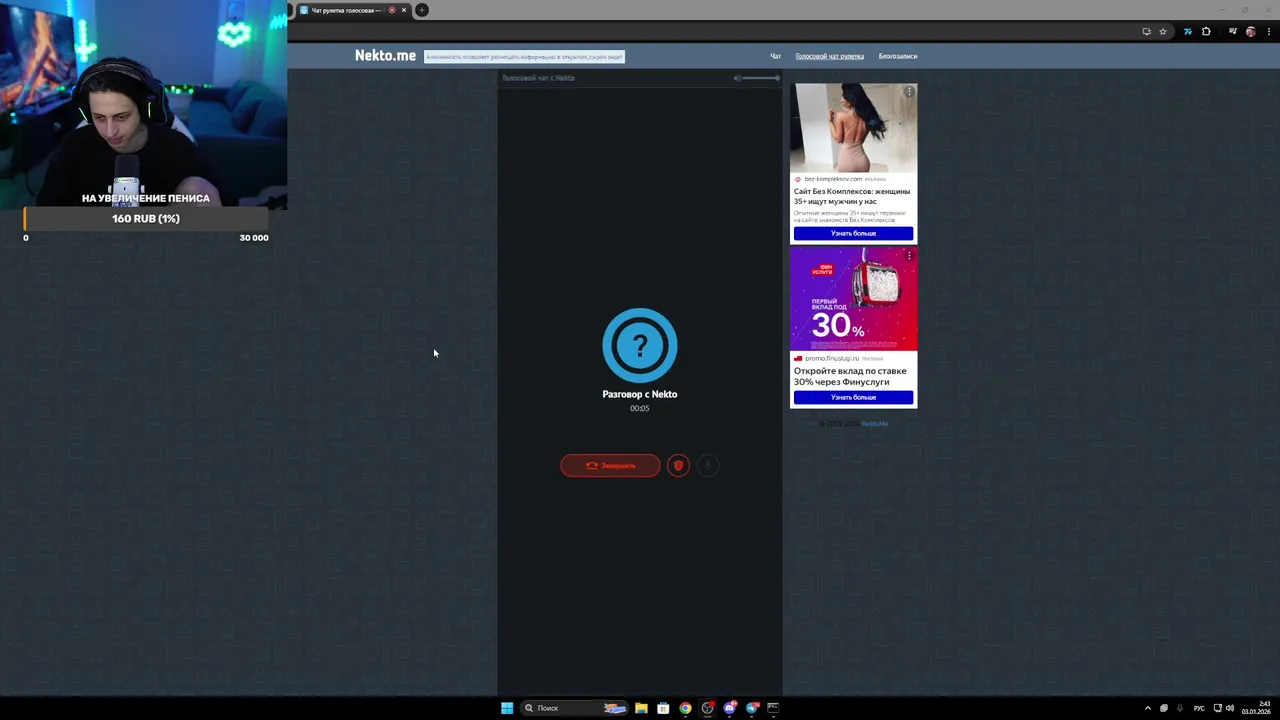Show hidden system tray icons
Viewport: 1280px width, 720px height.
click(1147, 708)
